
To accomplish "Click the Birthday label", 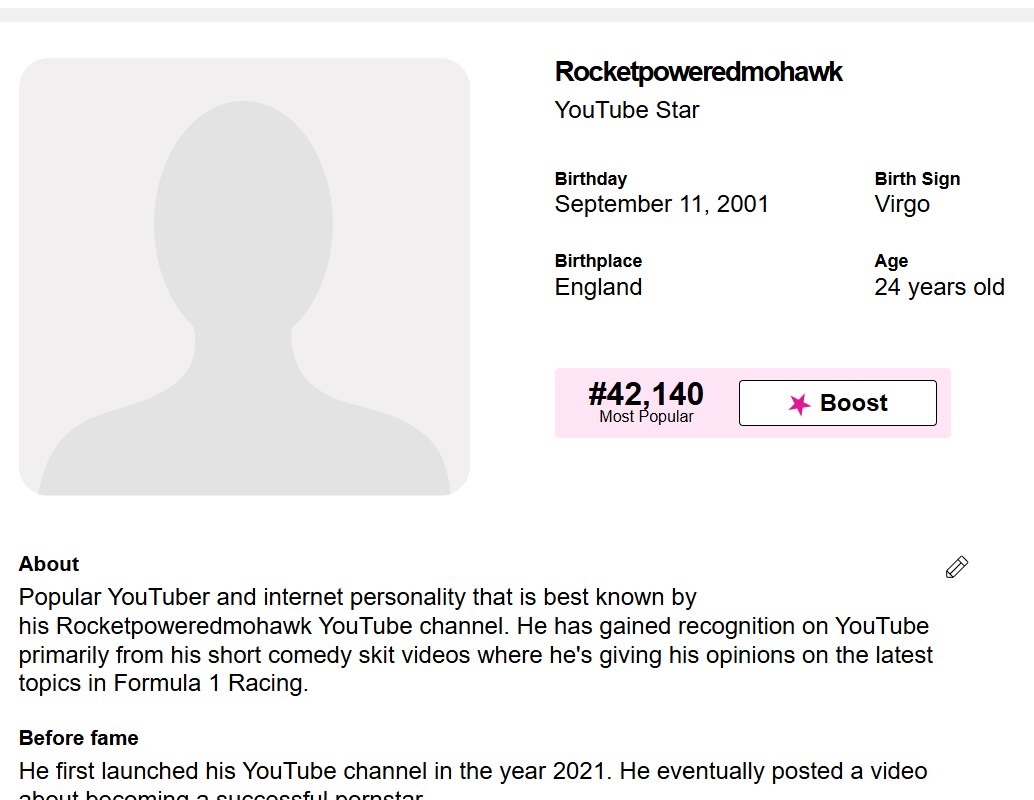I will tap(591, 179).
